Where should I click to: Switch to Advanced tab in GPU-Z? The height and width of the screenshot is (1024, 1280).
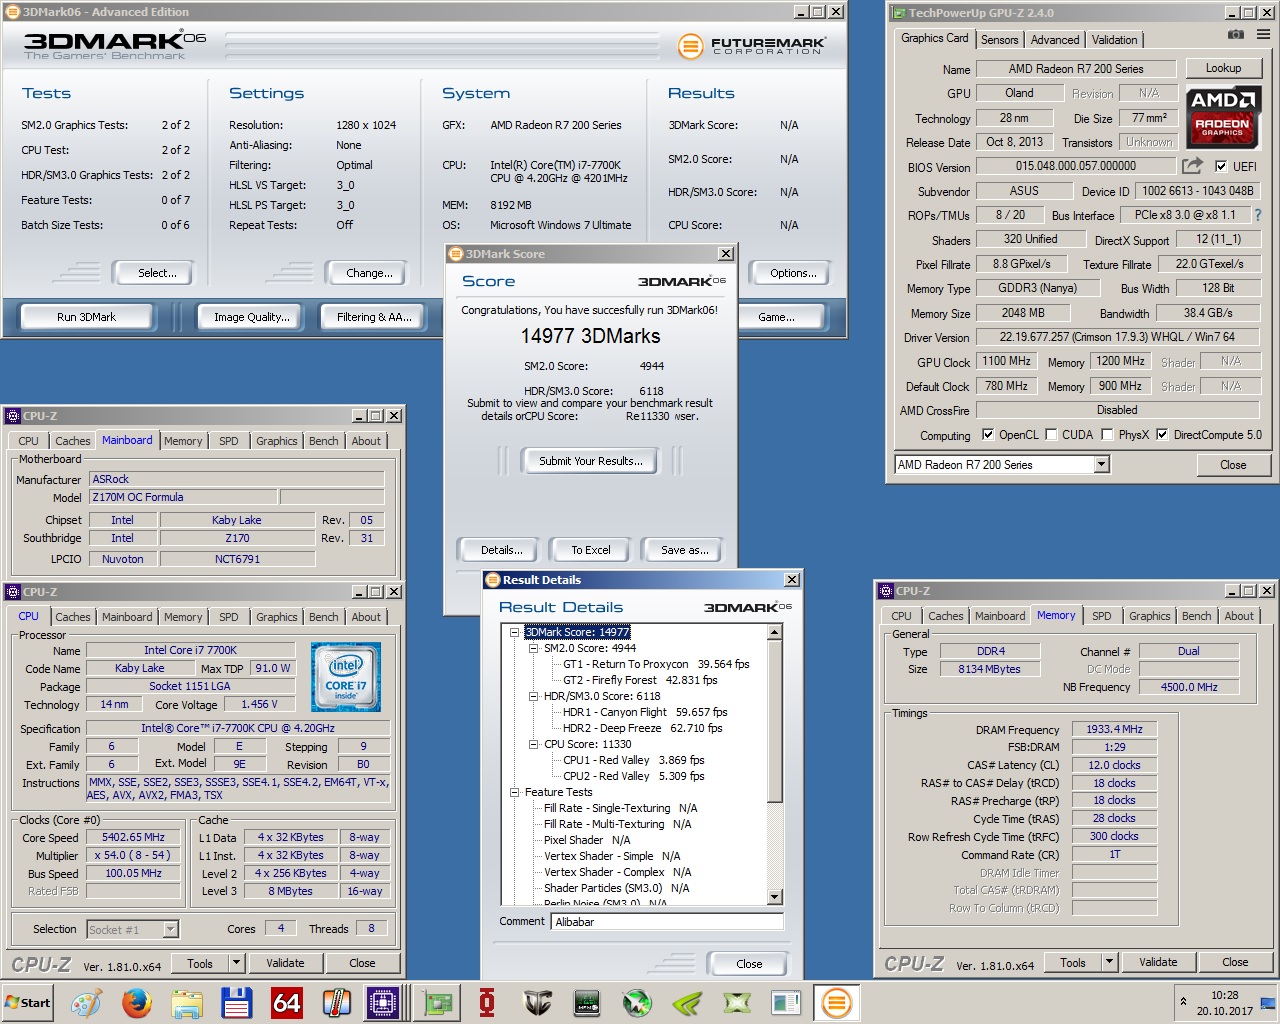coord(1055,40)
